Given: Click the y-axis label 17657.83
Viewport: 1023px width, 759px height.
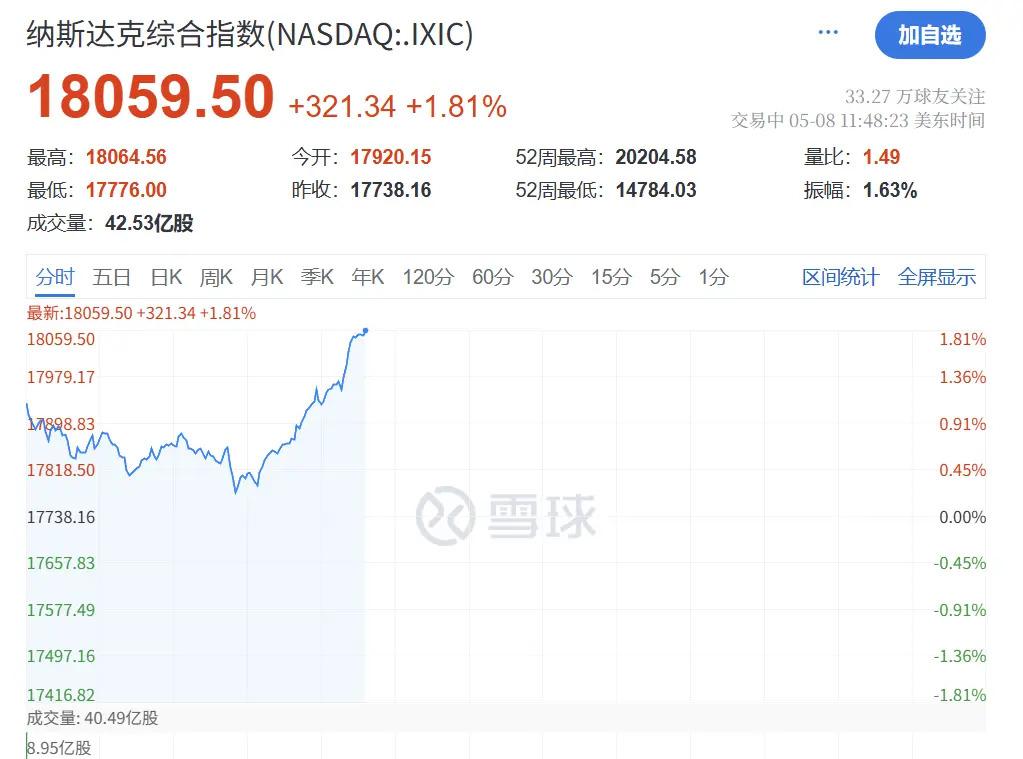Looking at the screenshot, I should coord(61,563).
